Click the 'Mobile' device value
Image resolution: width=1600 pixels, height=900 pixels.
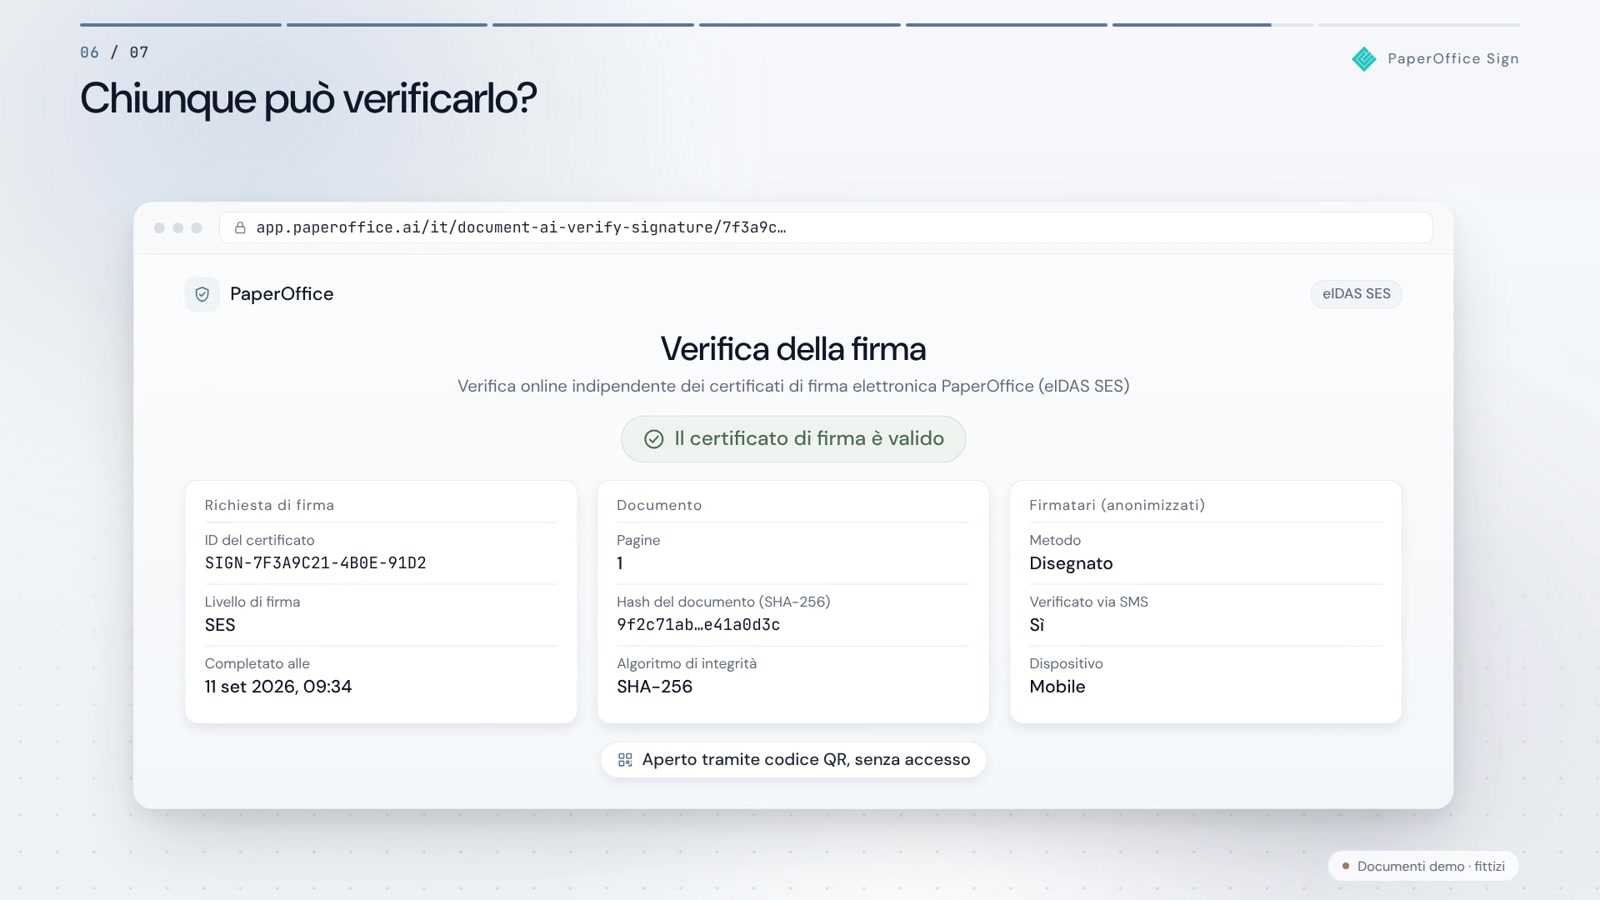click(1057, 687)
